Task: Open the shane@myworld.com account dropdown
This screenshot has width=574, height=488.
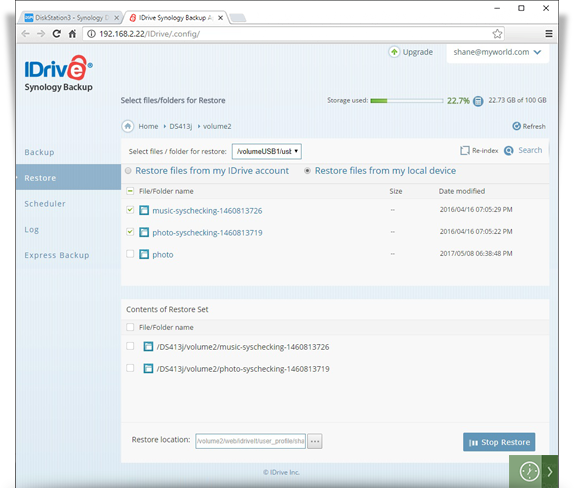Action: pyautogui.click(x=497, y=52)
